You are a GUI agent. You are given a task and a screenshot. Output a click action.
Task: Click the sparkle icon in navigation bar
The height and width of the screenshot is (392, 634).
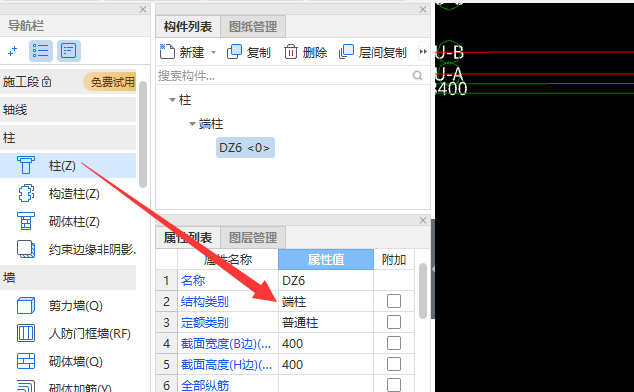(13, 51)
